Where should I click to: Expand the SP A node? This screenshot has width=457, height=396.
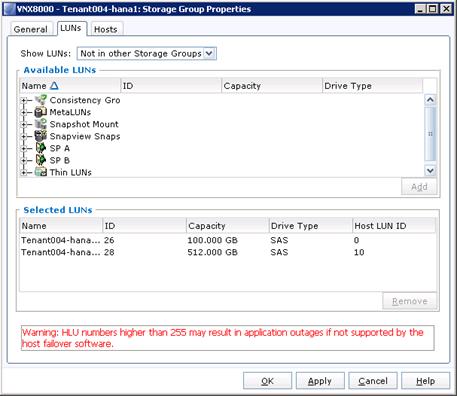pos(24,148)
